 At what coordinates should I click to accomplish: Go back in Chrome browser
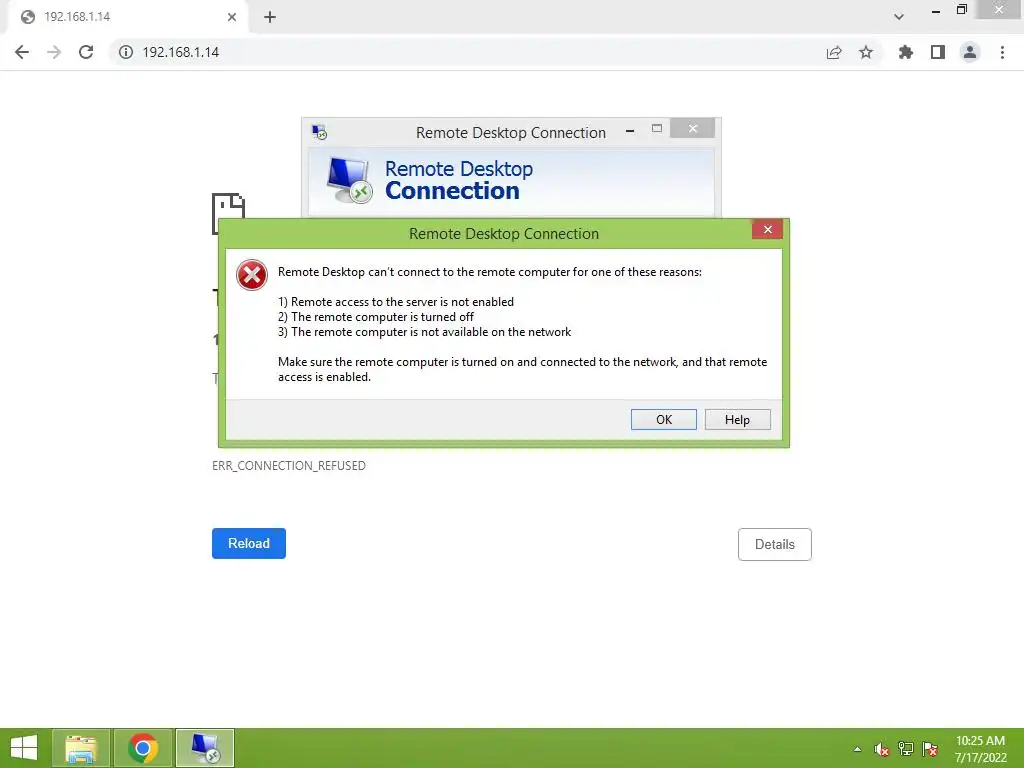click(x=22, y=52)
